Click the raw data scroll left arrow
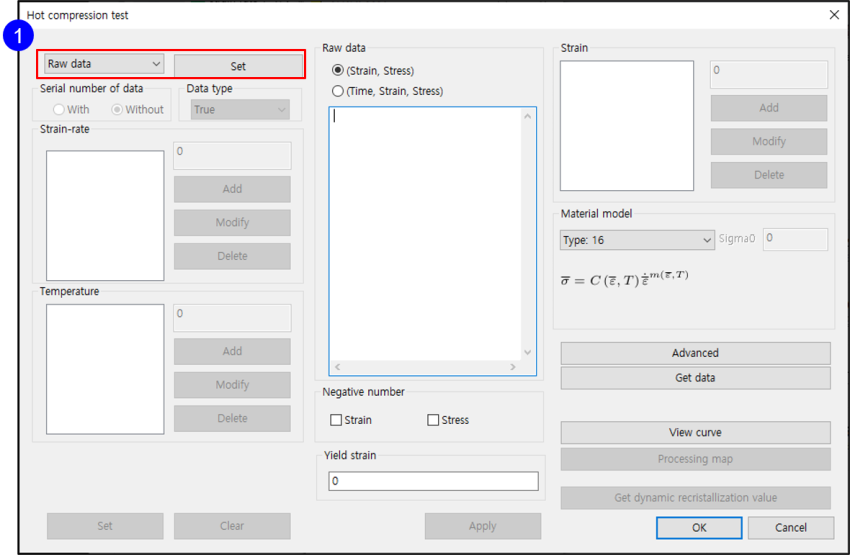Viewport: 850px width, 555px height. pyautogui.click(x=337, y=367)
